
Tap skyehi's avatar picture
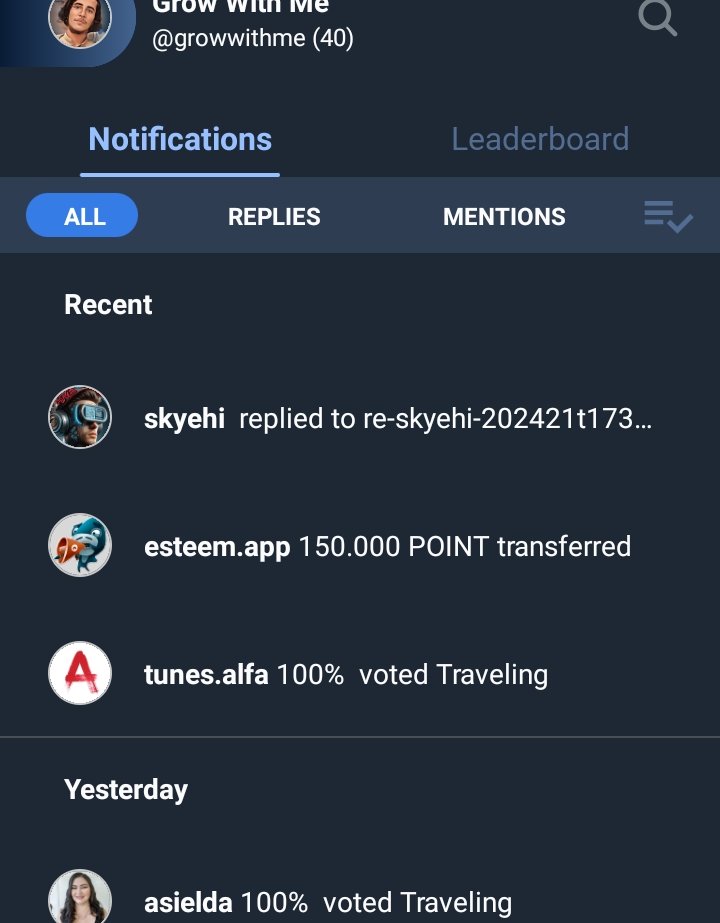[x=80, y=417]
